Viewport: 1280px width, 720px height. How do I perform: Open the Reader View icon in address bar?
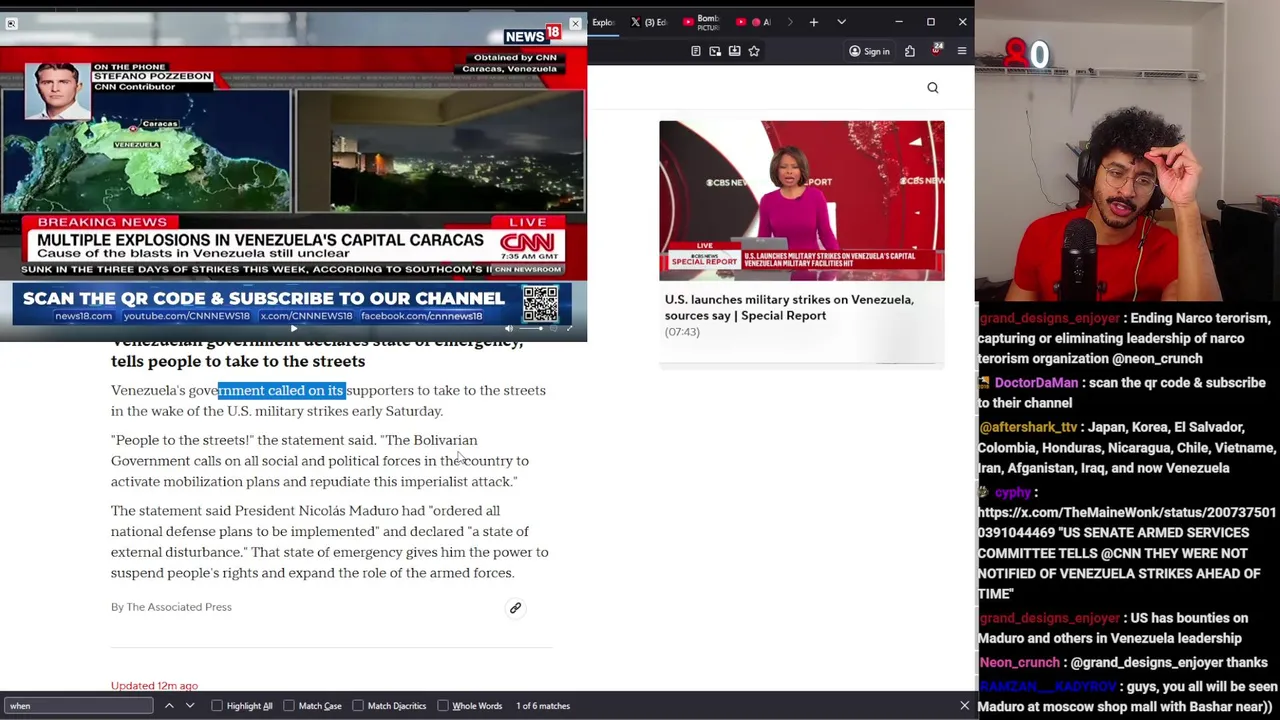click(695, 51)
